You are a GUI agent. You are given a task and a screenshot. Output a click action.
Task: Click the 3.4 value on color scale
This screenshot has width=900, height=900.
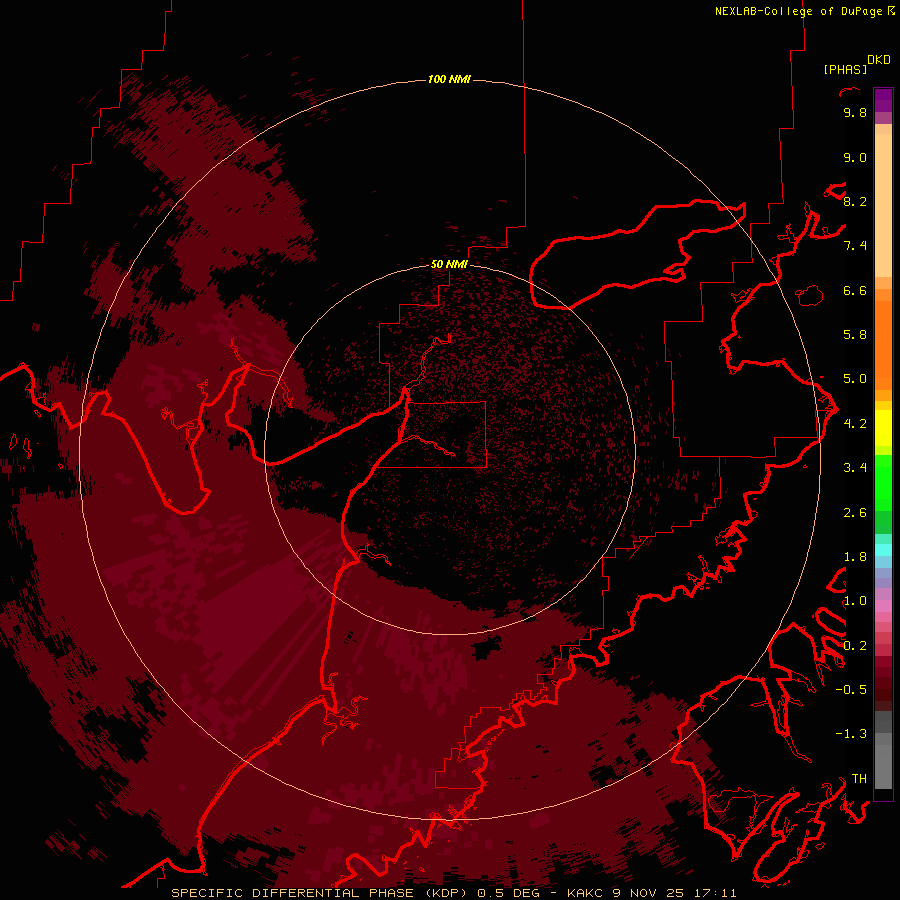tap(855, 468)
